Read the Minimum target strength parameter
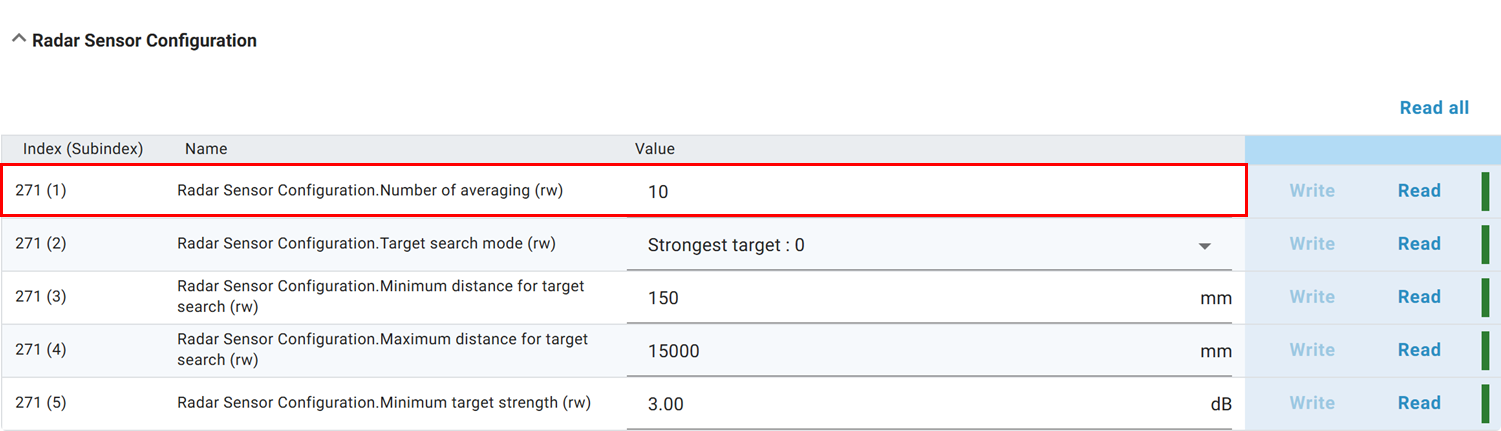 pyautogui.click(x=1418, y=403)
